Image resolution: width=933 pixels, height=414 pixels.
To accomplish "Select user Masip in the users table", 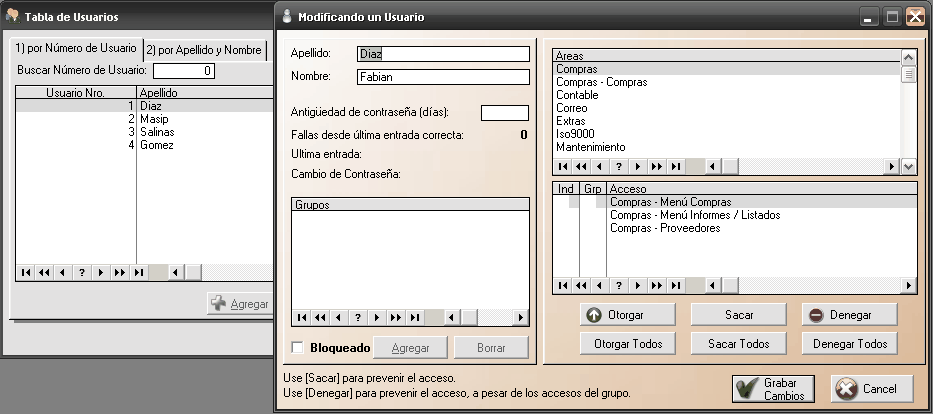I will [154, 118].
